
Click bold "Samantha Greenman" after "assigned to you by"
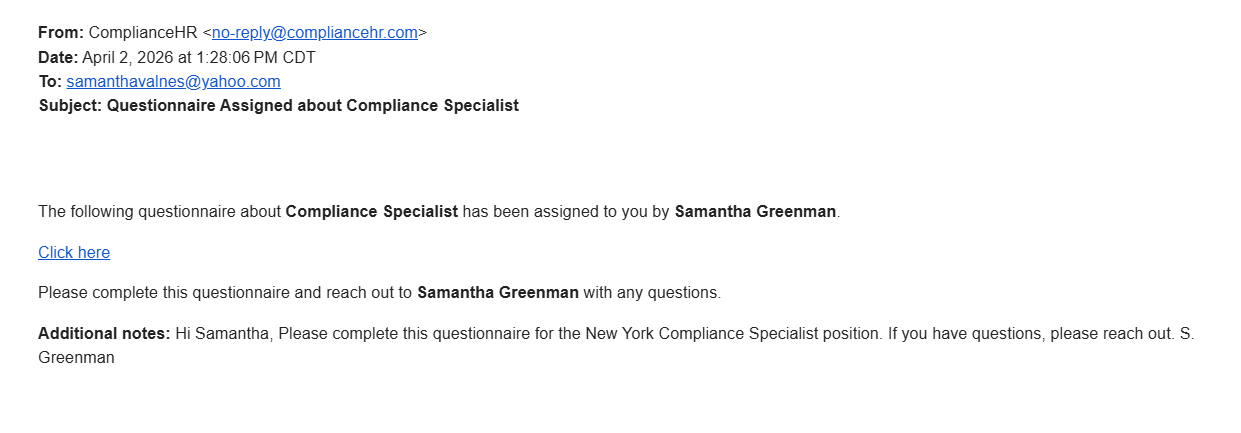(755, 211)
